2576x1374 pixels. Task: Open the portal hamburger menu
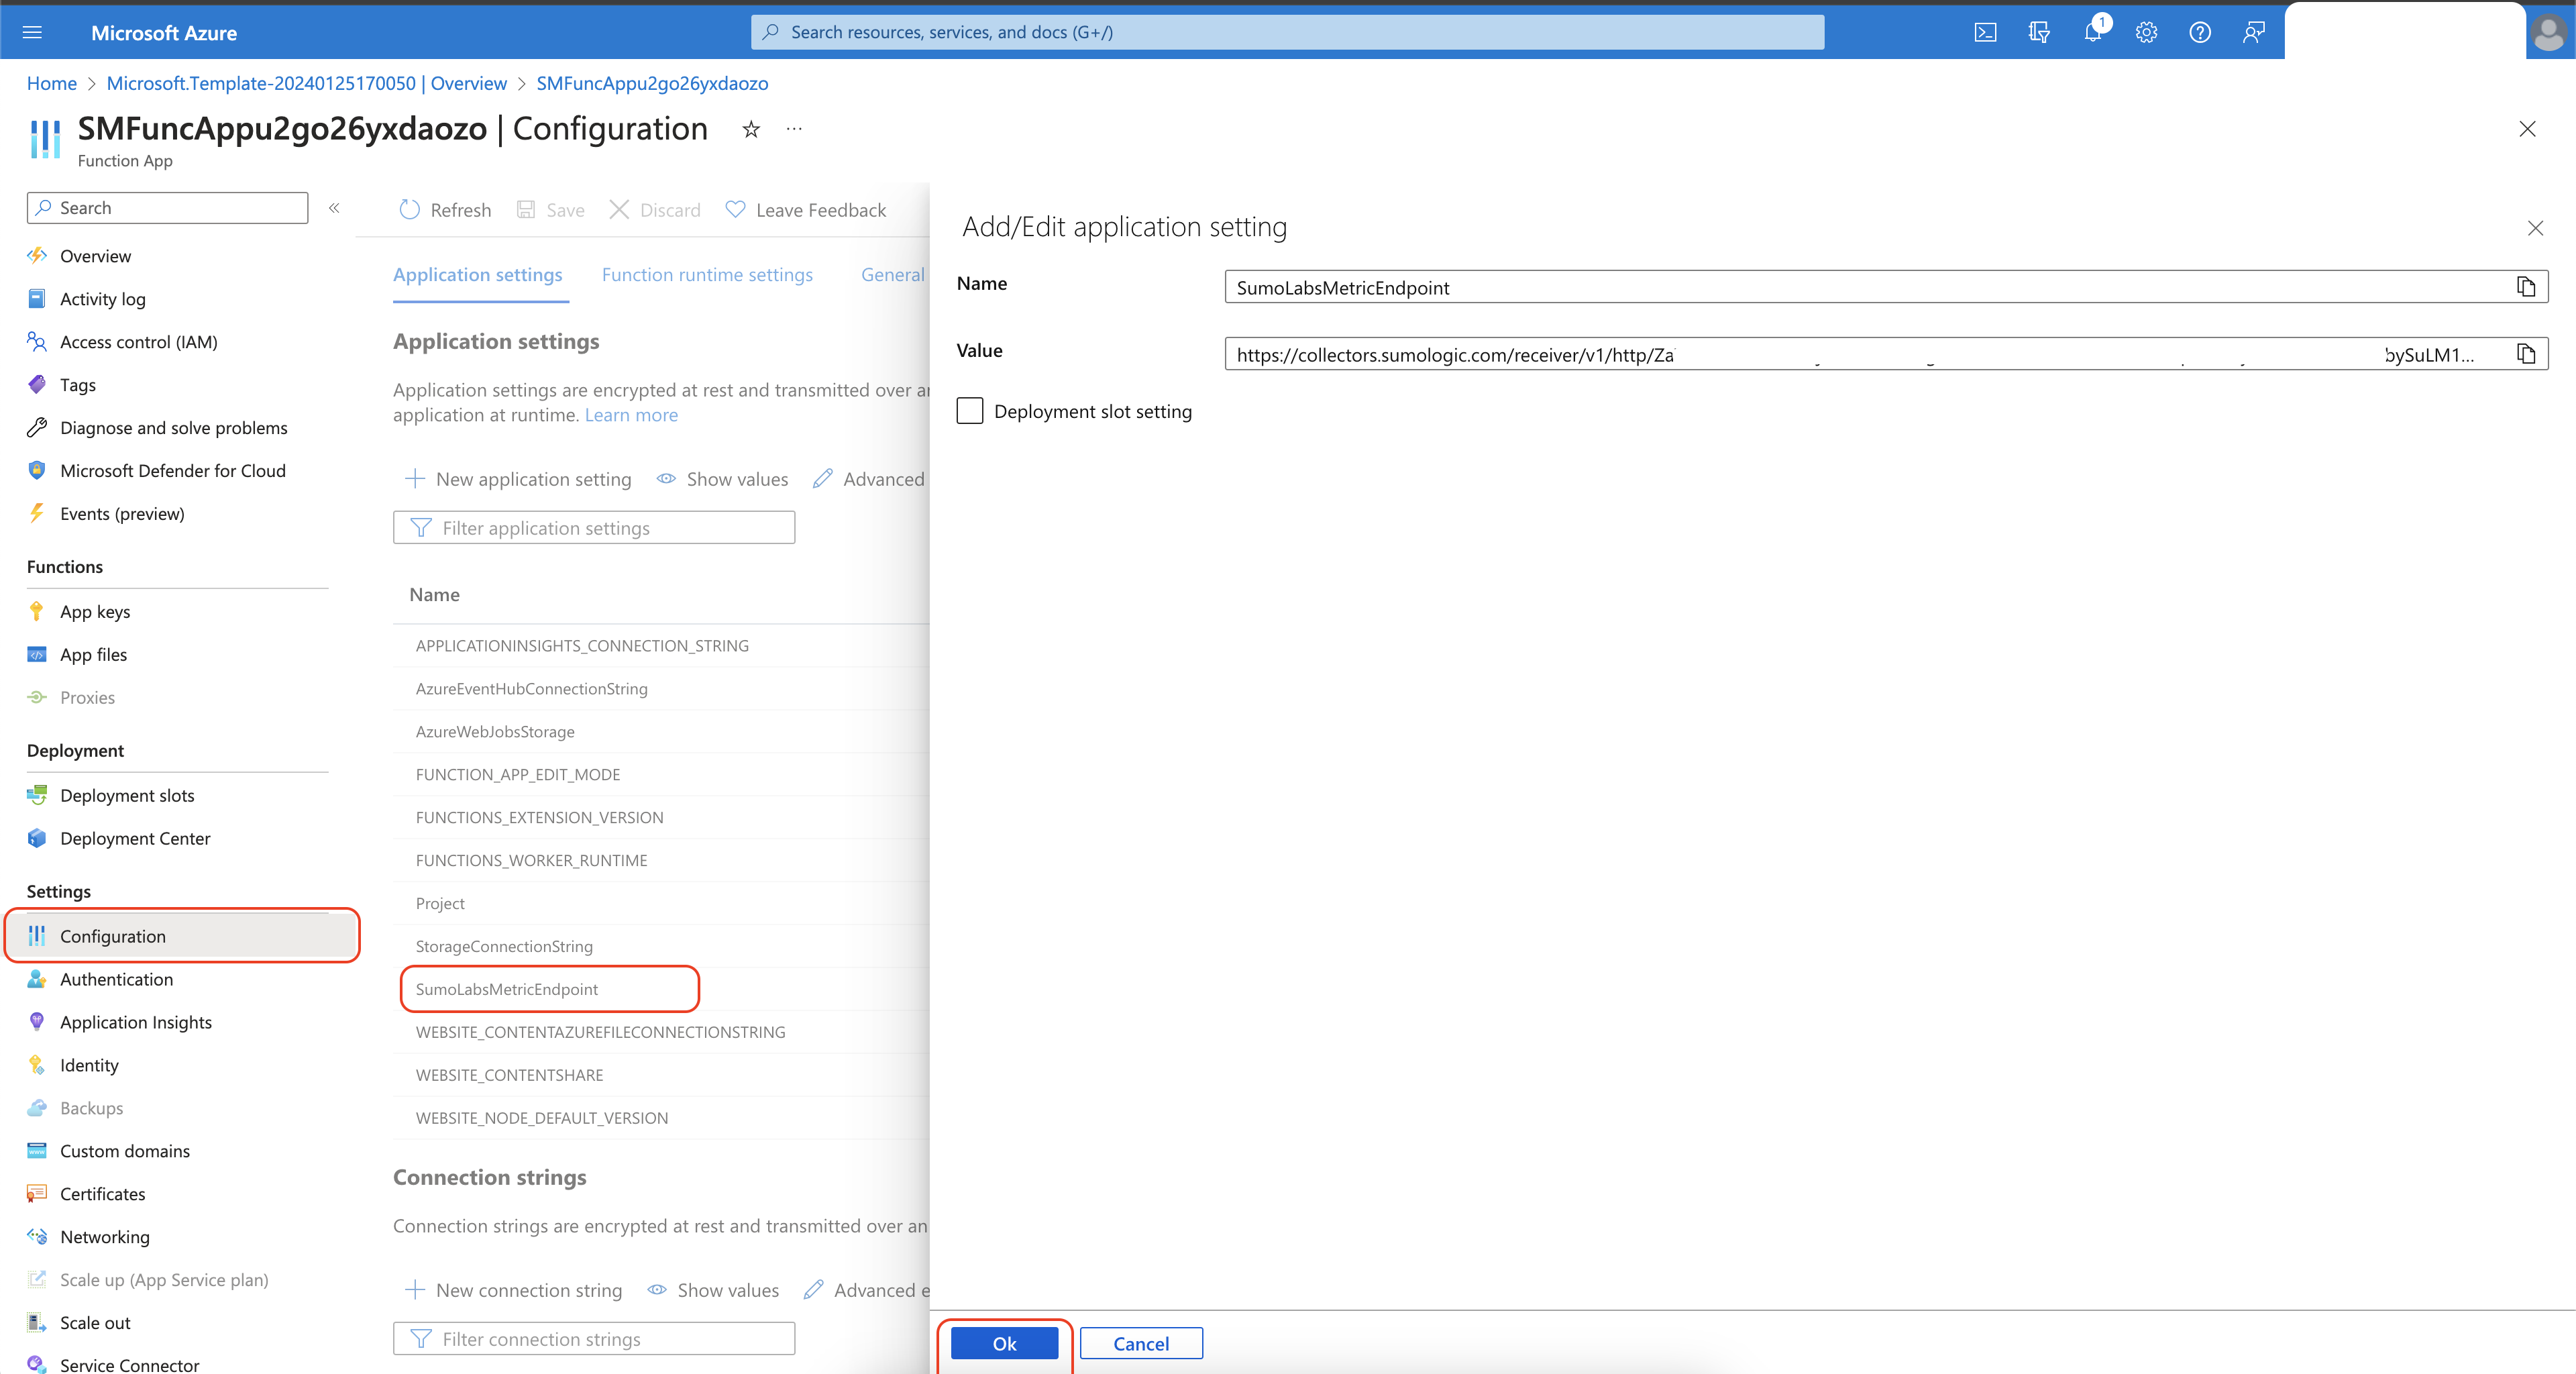32,31
